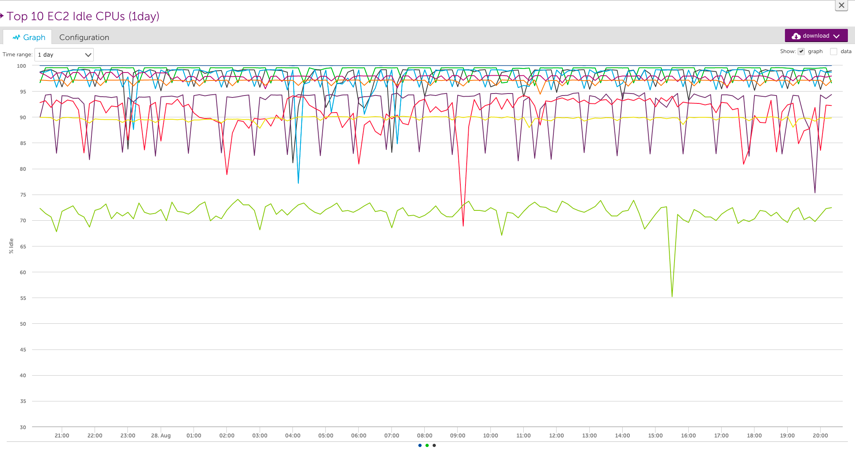855x466 pixels.
Task: Click the 12:00 time axis label
Action: click(x=556, y=436)
